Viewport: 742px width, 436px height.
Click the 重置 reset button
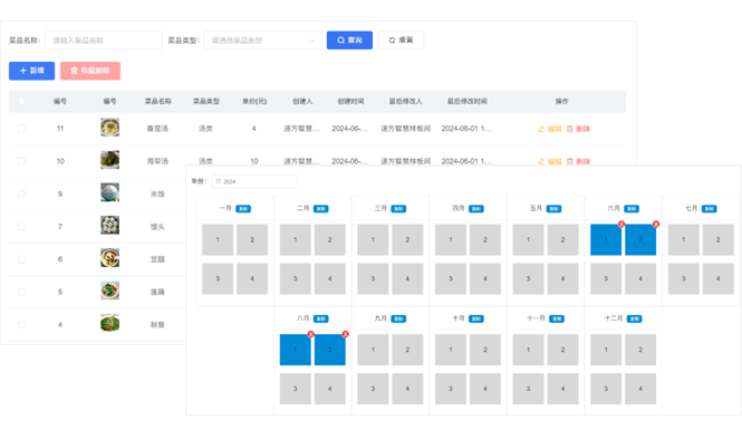coord(401,40)
